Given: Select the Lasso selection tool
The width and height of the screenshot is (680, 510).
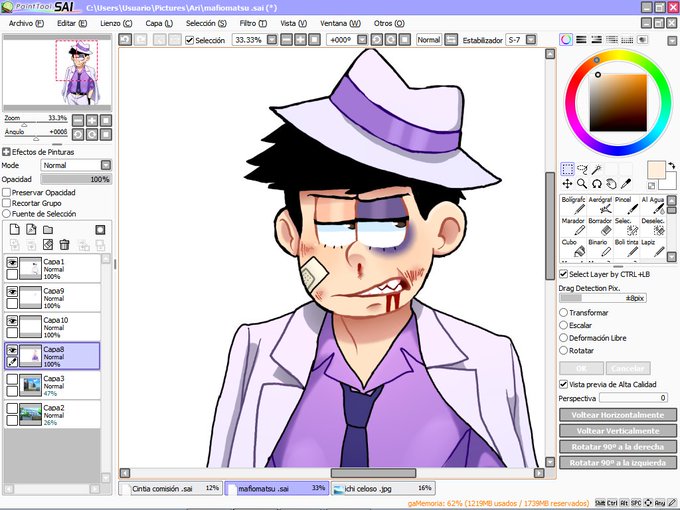Looking at the screenshot, I should 582,169.
